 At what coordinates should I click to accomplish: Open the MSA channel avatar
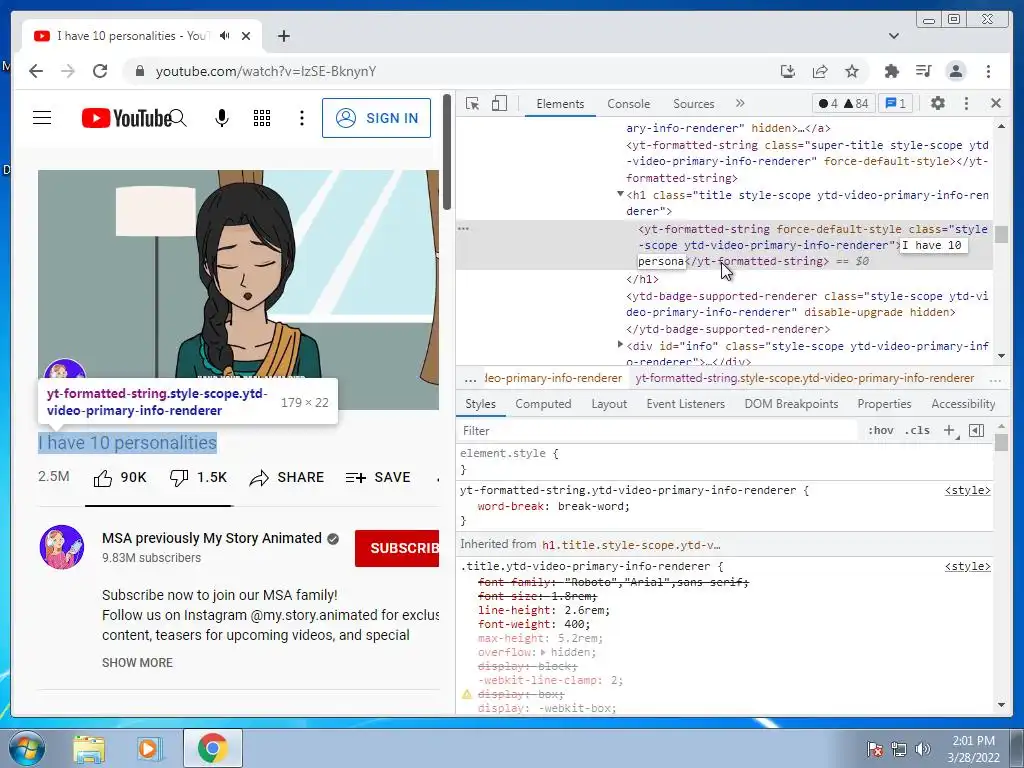coord(61,547)
